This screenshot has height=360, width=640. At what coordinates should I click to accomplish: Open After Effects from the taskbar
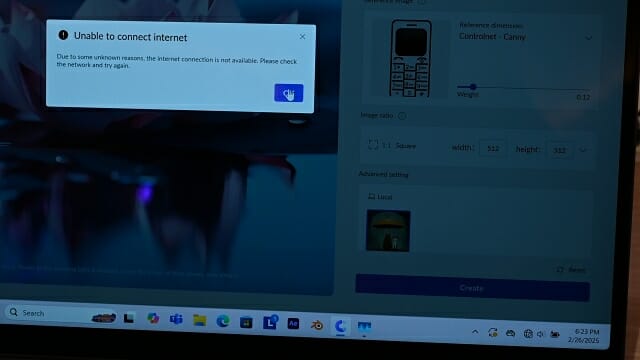click(x=293, y=324)
